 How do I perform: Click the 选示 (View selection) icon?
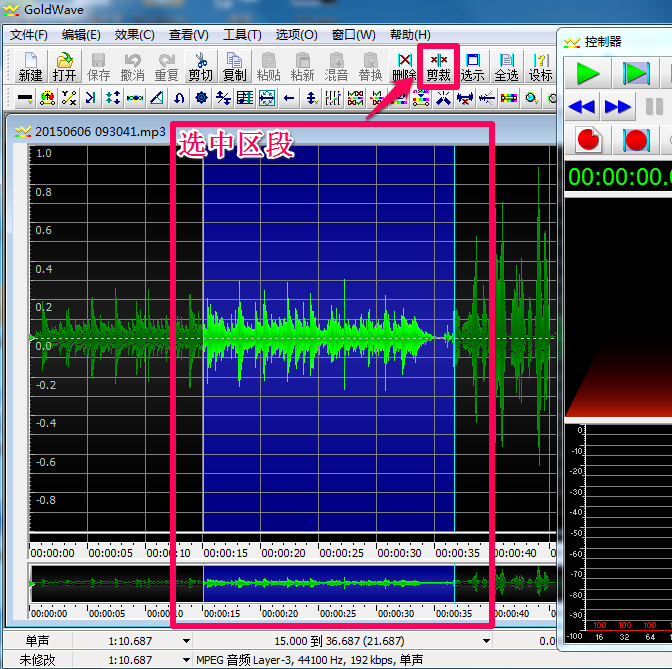pos(472,66)
